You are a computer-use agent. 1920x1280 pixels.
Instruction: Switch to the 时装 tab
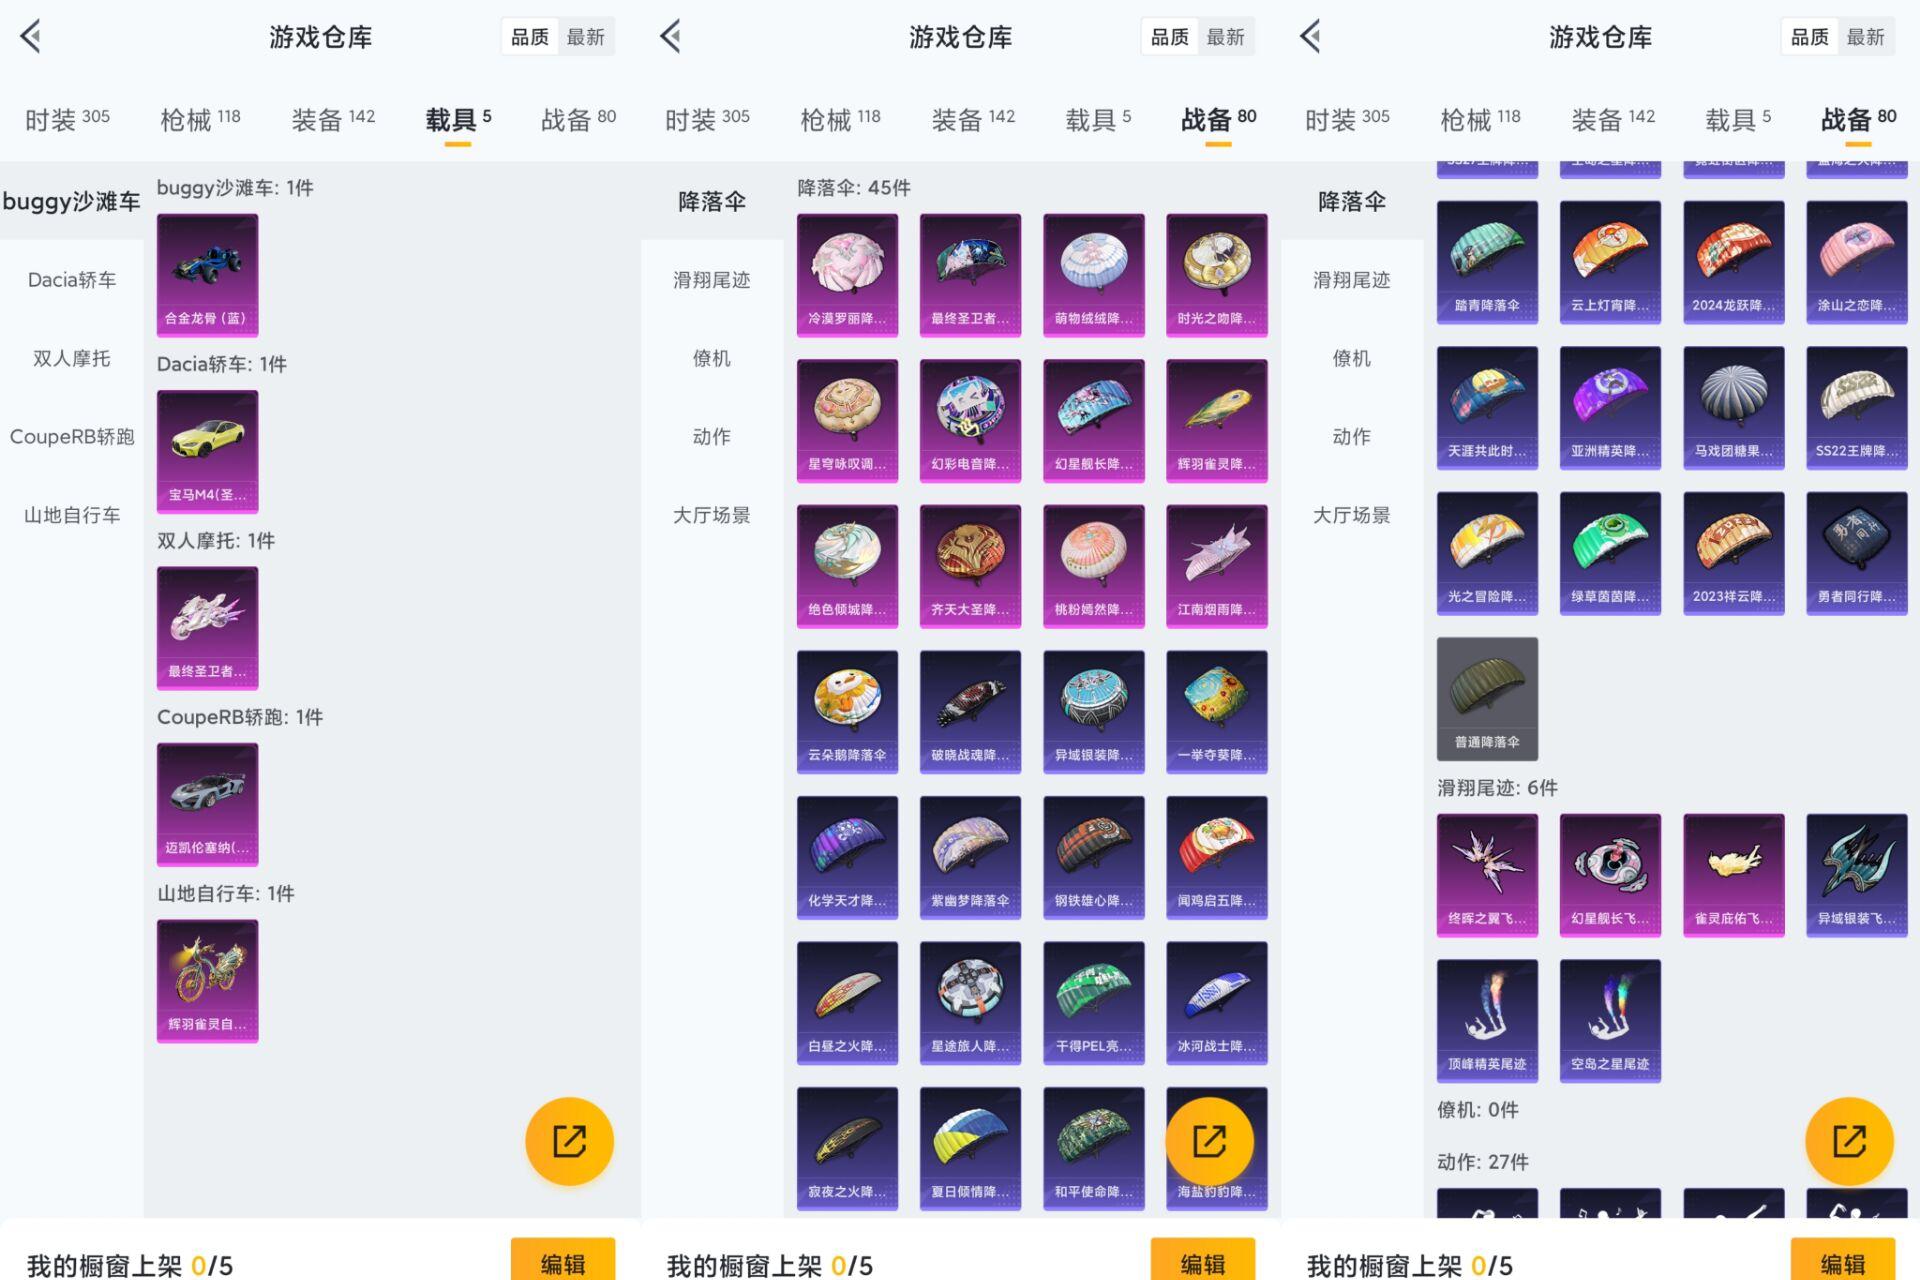66,118
